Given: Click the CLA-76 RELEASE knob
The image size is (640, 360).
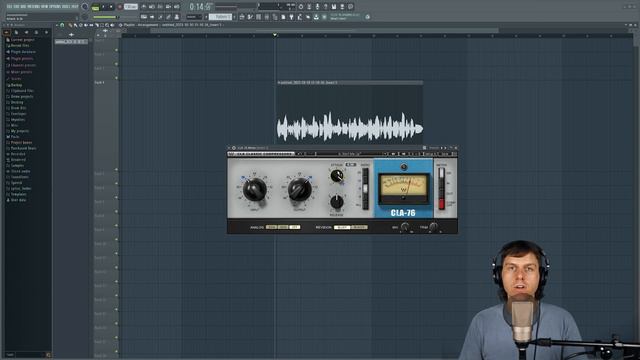Looking at the screenshot, I should (x=337, y=202).
